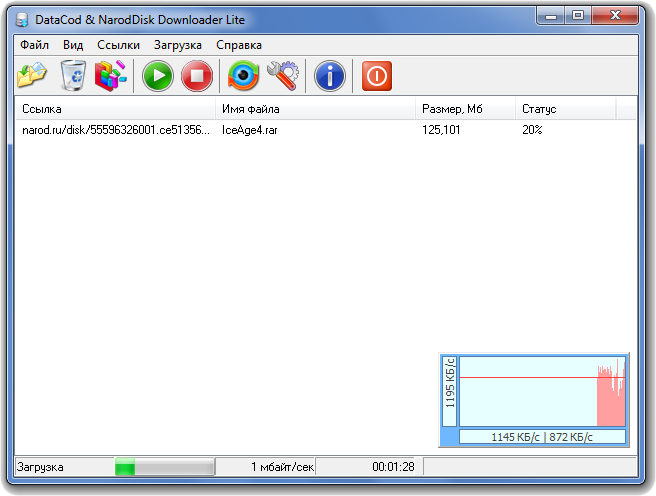
Task: Stop download with red stop button
Action: click(x=197, y=76)
